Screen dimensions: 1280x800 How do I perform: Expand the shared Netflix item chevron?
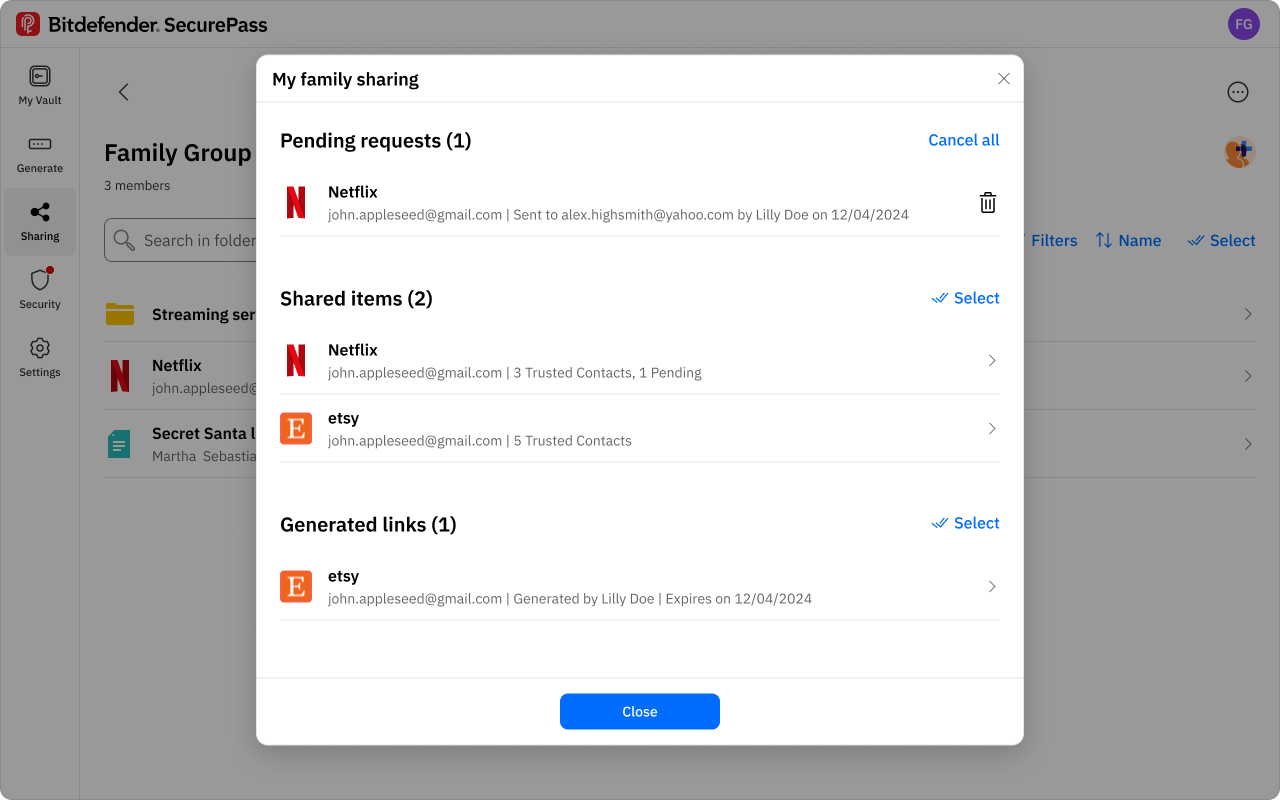[x=992, y=361]
